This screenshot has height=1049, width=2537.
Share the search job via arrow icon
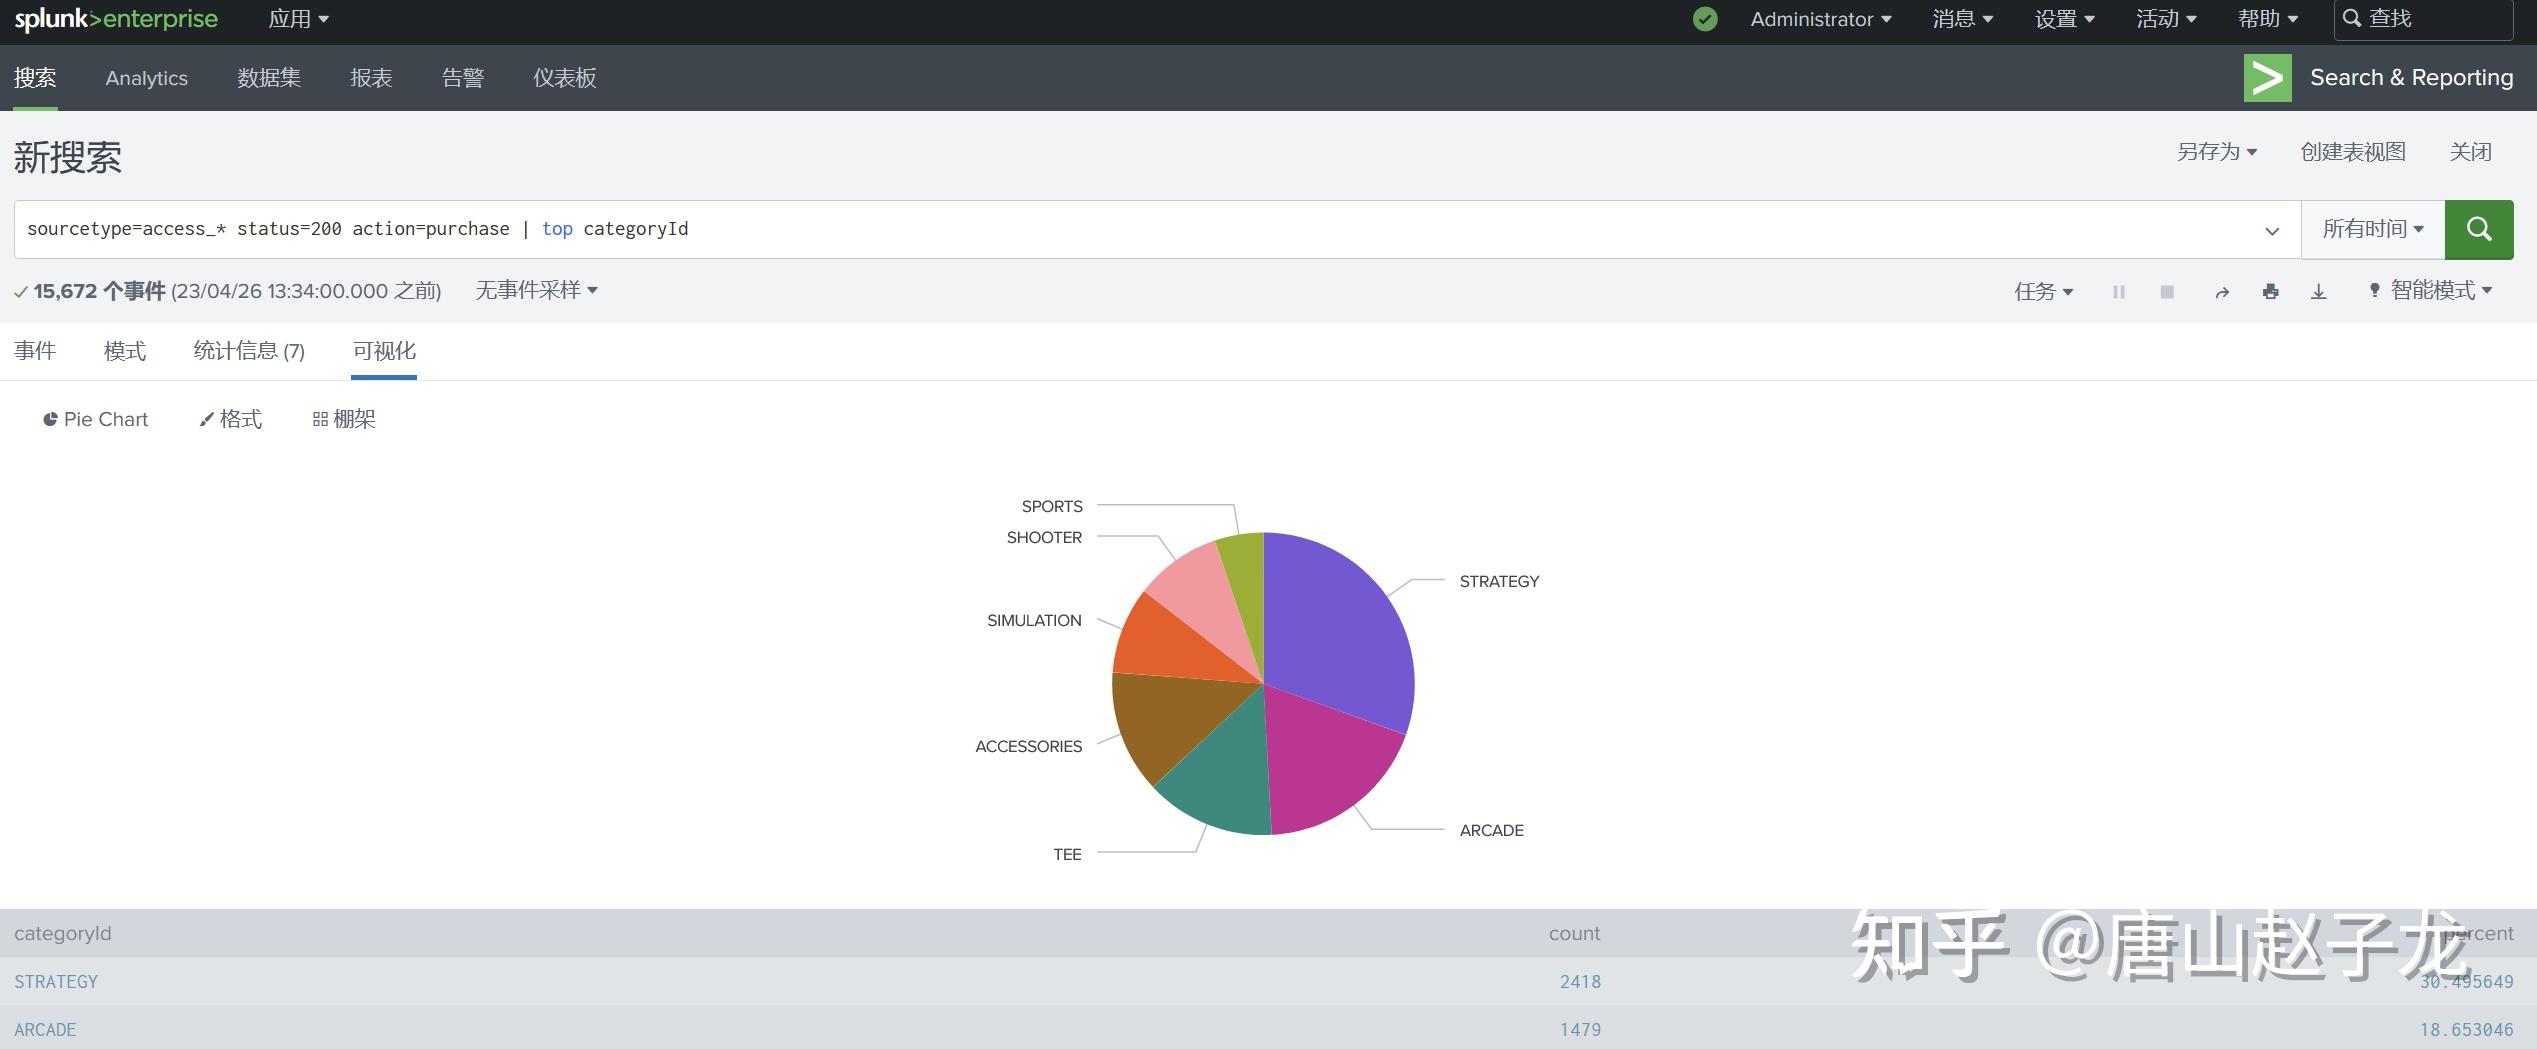(x=2222, y=292)
